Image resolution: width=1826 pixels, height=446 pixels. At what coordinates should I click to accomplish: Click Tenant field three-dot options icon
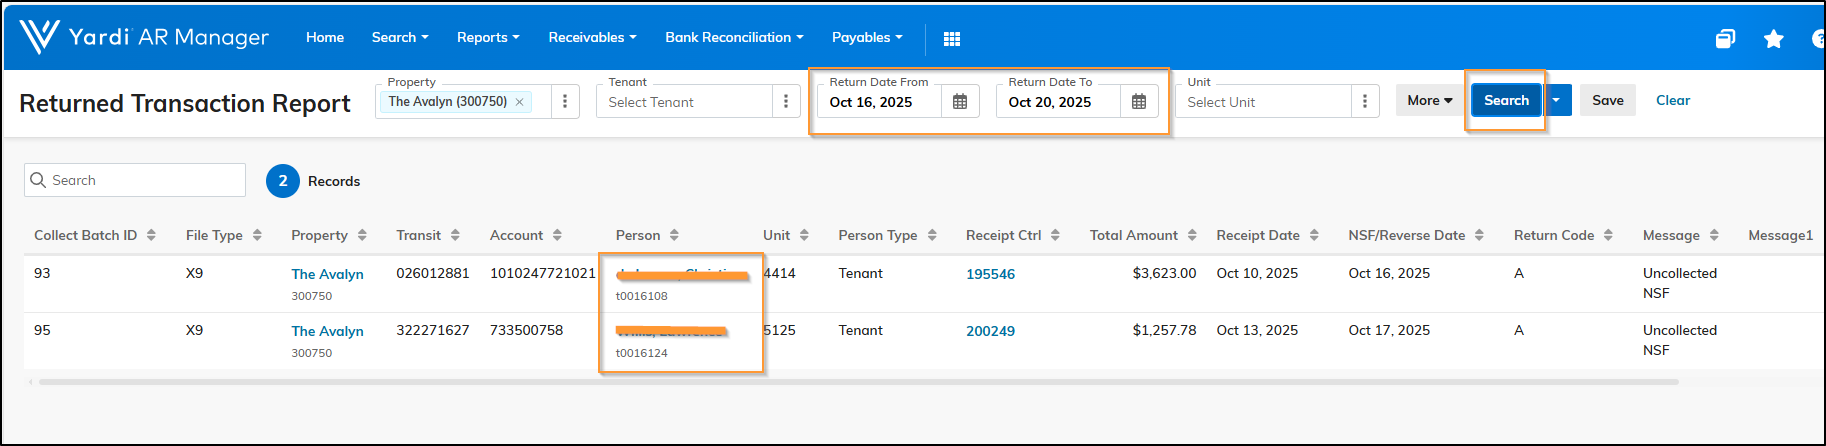tap(786, 102)
